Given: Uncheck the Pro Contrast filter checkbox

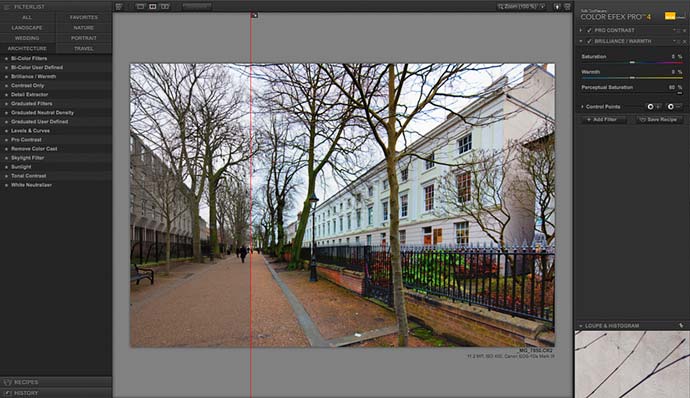Looking at the screenshot, I should pyautogui.click(x=589, y=30).
